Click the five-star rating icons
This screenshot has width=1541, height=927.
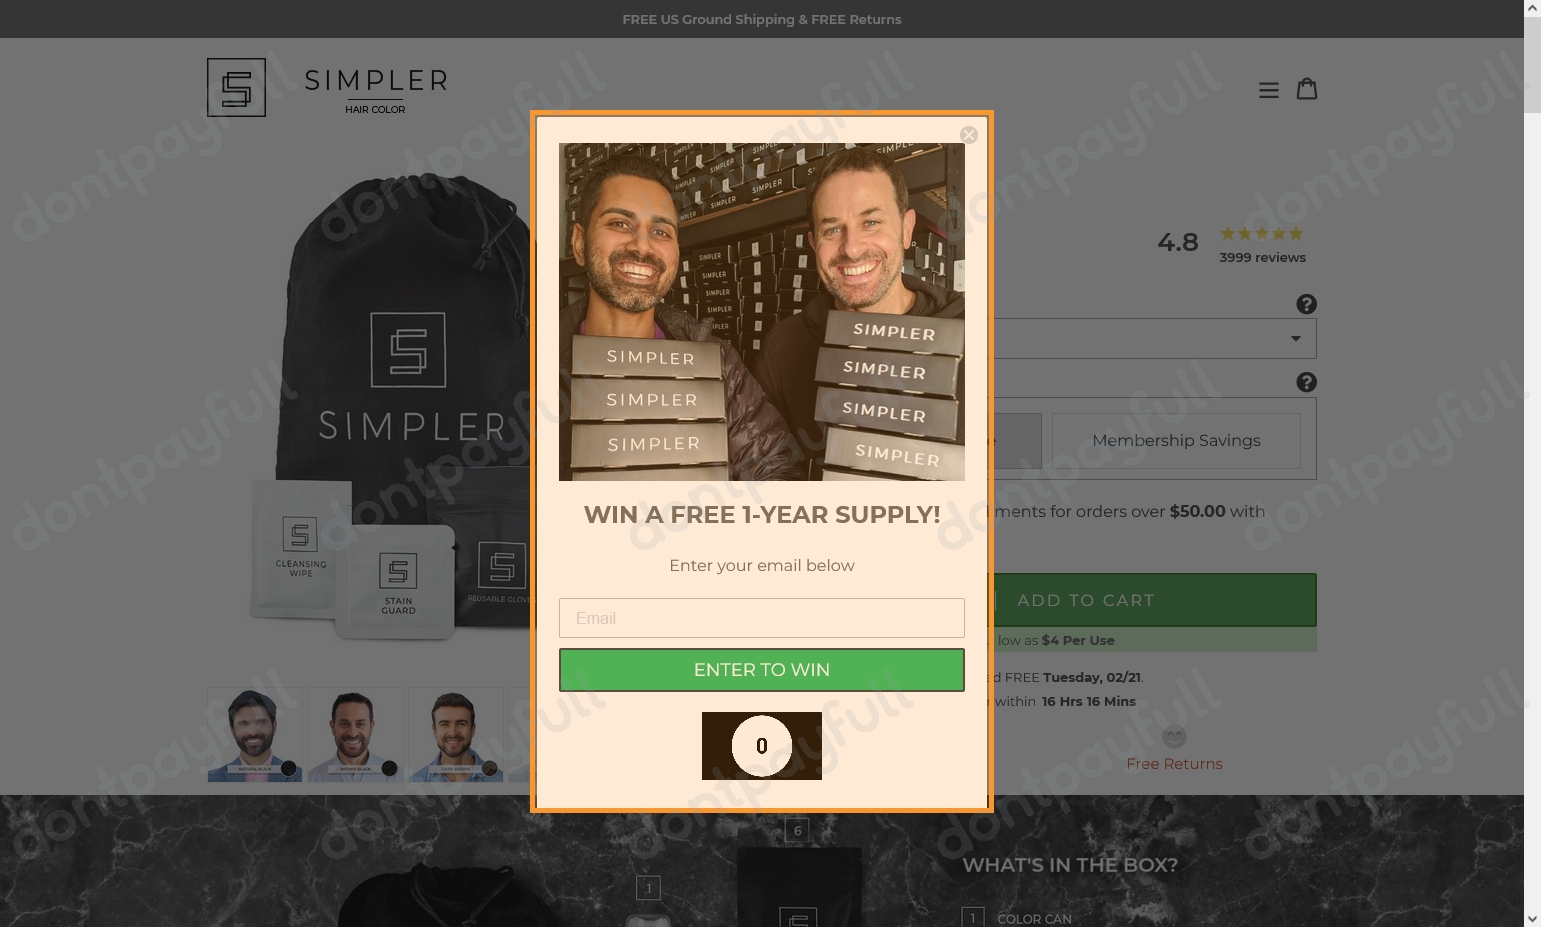[x=1261, y=234]
